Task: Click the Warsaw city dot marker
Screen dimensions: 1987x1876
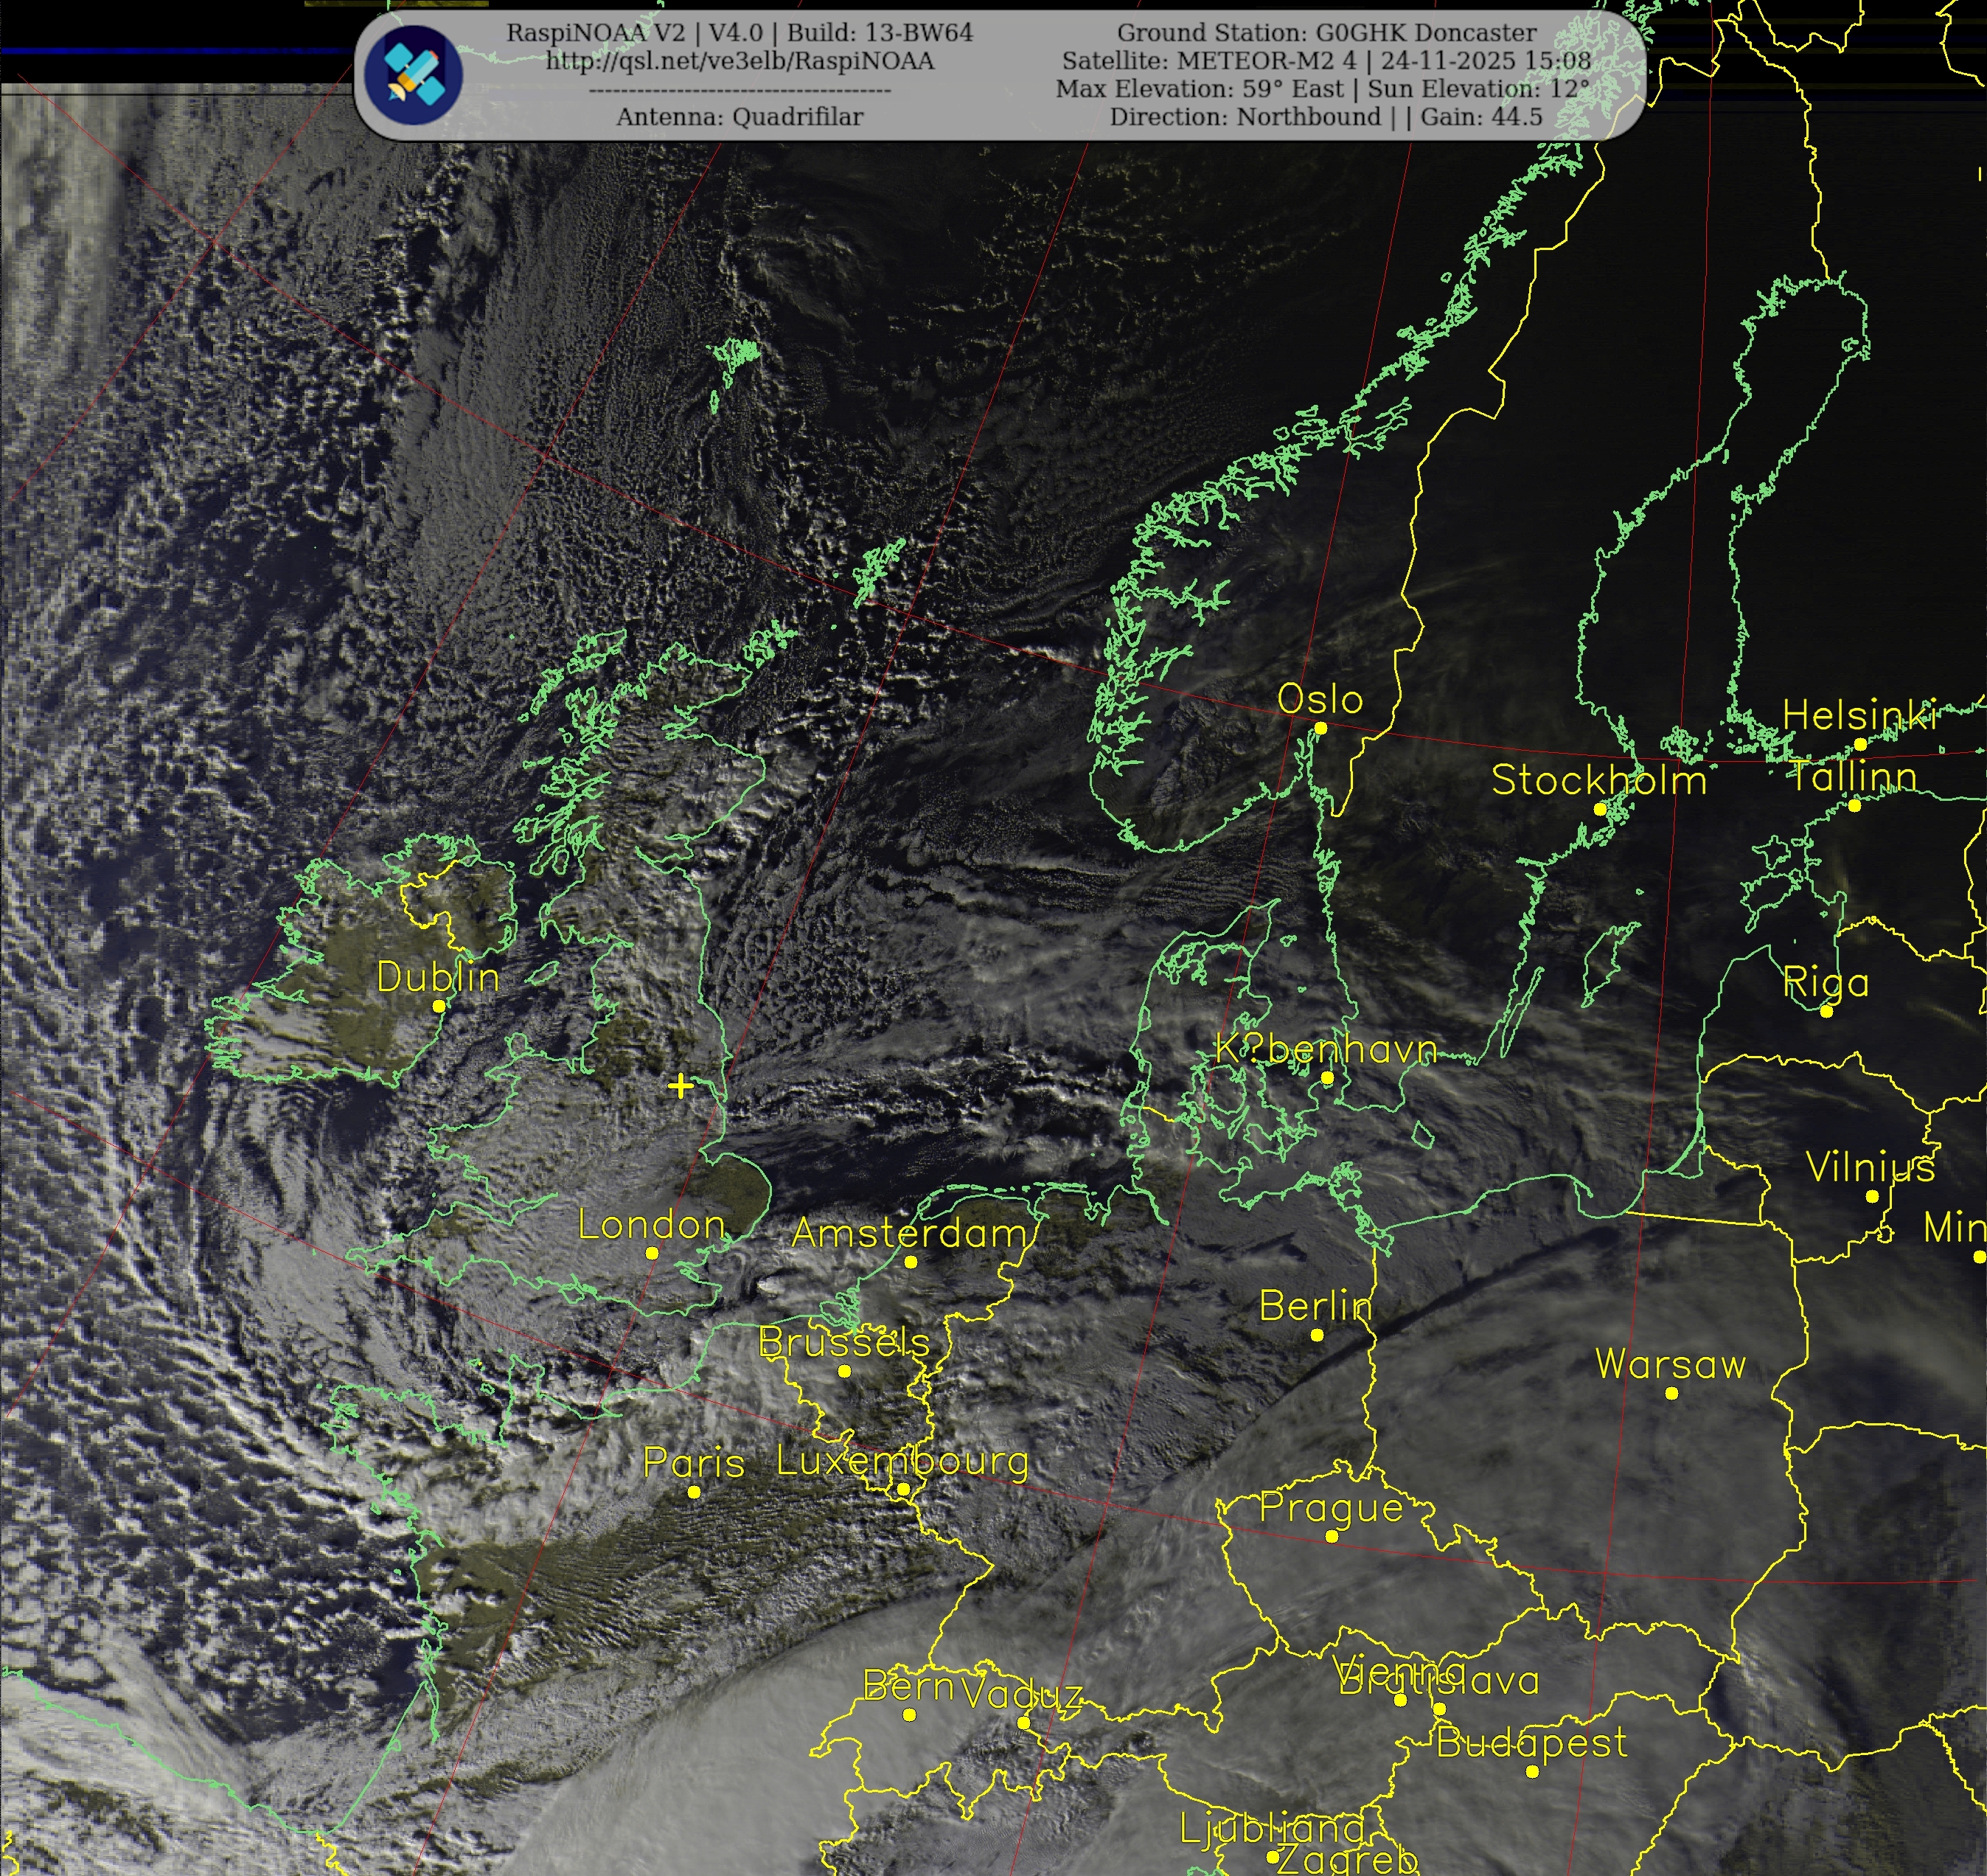Action: pos(1671,1393)
